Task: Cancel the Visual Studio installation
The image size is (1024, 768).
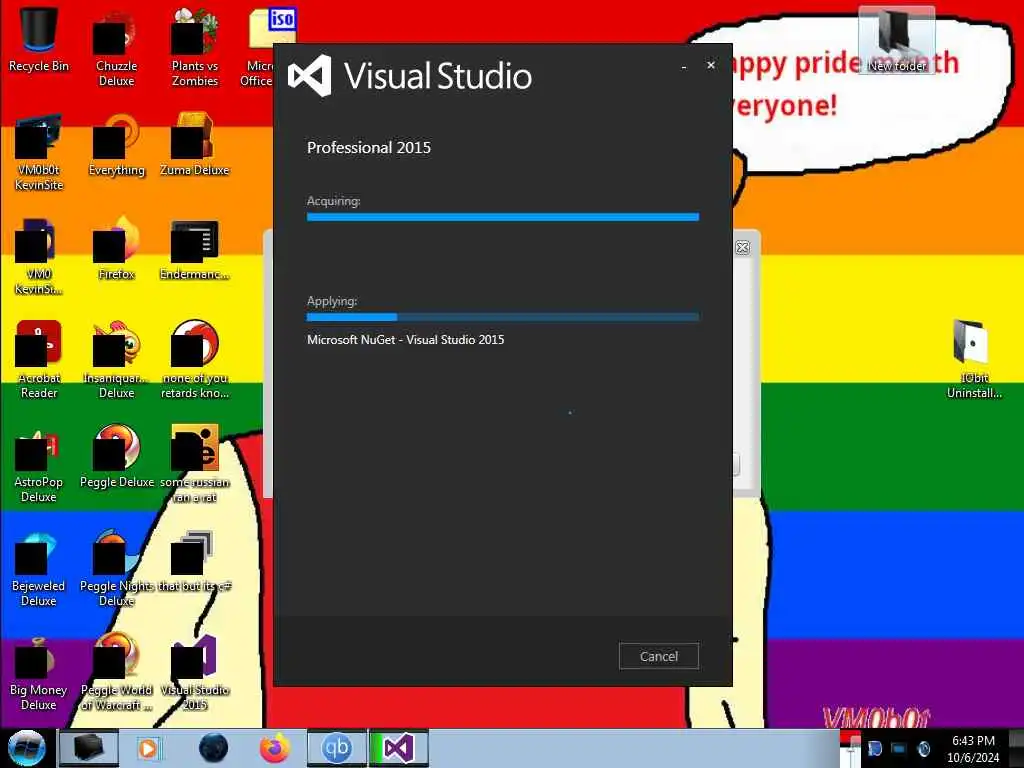Action: pyautogui.click(x=658, y=656)
